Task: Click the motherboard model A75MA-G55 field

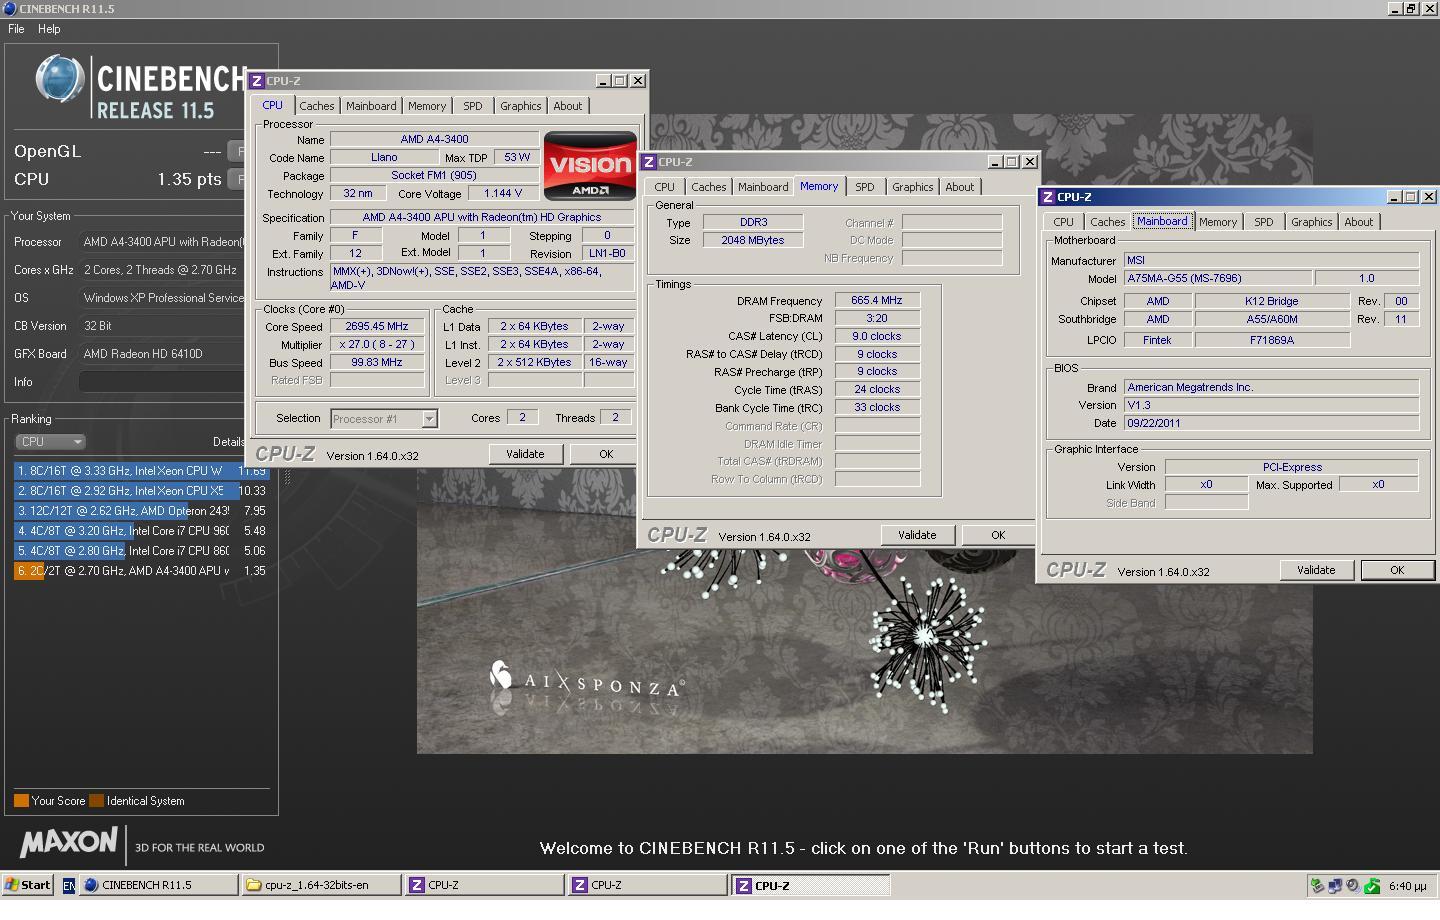Action: pyautogui.click(x=1216, y=278)
